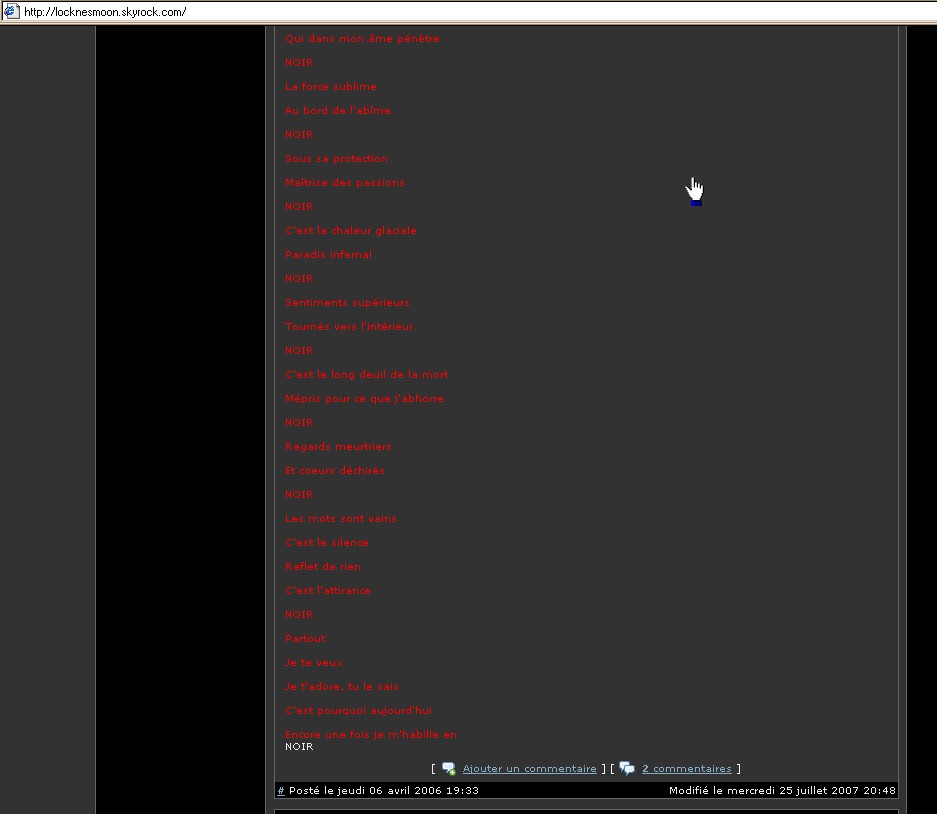This screenshot has width=937, height=814.
Task: Click the line "Au bord de l'abîme"
Action: 338,111
